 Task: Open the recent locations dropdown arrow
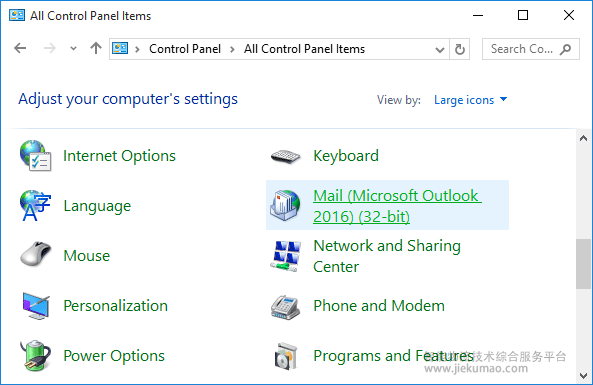[73, 48]
